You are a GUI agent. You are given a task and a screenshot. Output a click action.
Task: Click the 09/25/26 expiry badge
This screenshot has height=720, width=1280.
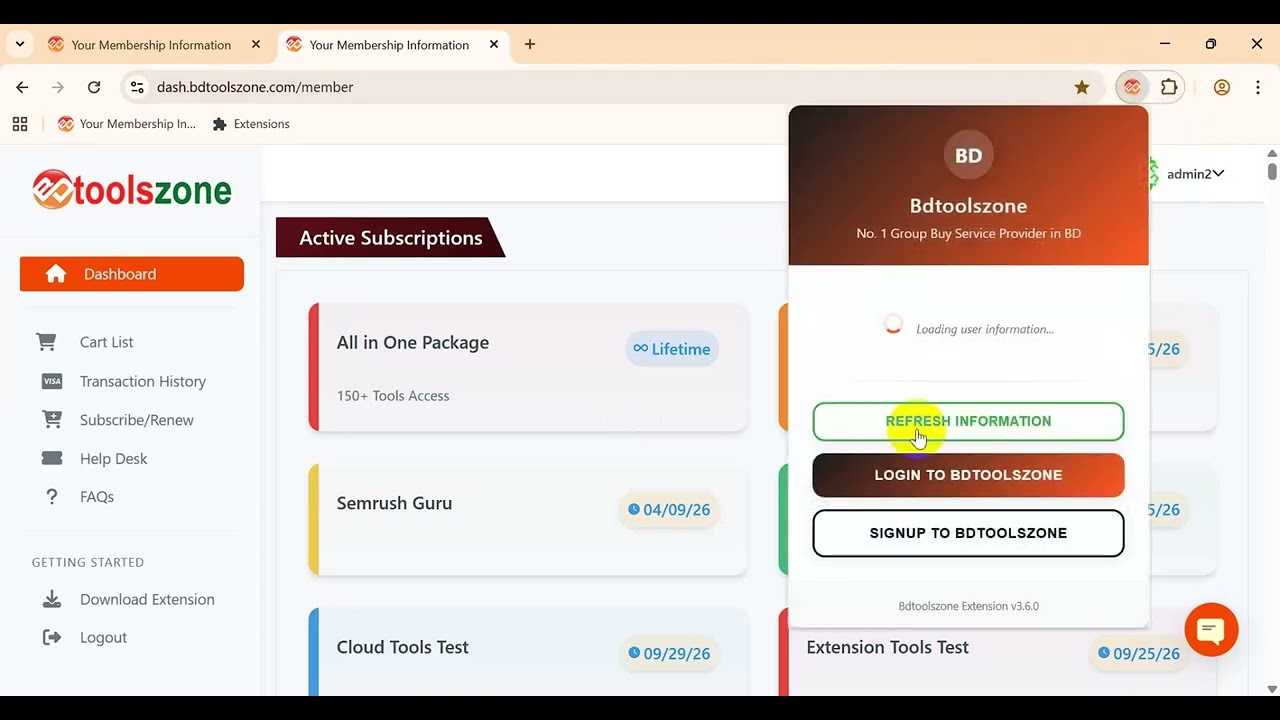pyautogui.click(x=1139, y=654)
